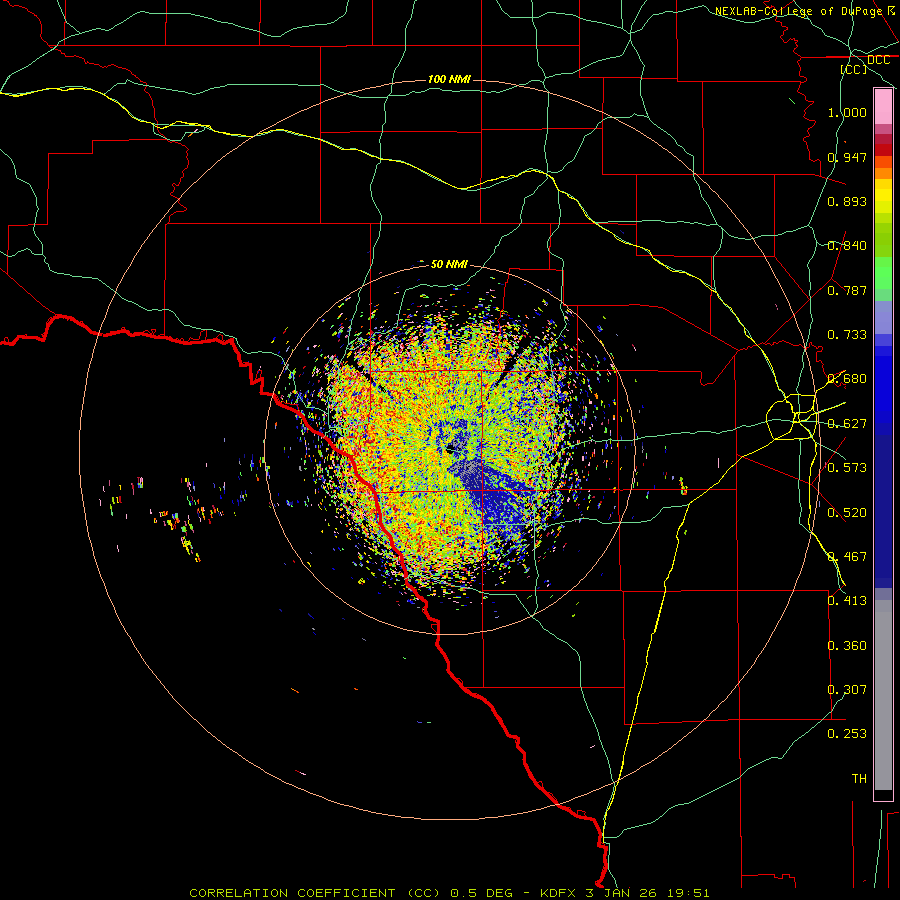Click the '50 NMI' range ring label
This screenshot has height=900, width=900.
tap(449, 264)
